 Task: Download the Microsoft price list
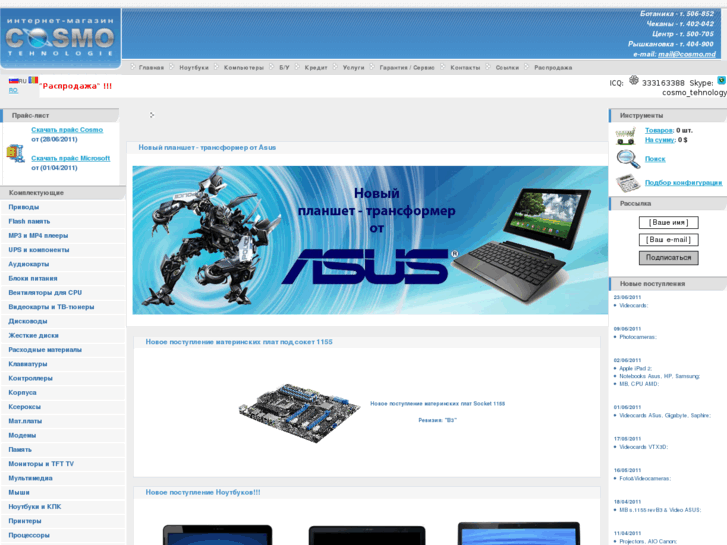pos(70,158)
